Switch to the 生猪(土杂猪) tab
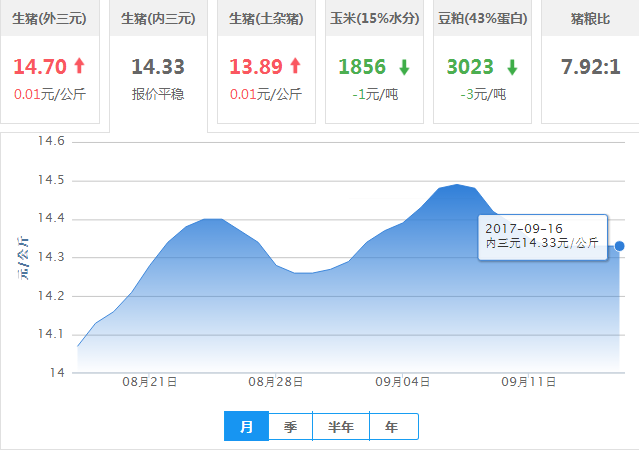This screenshot has width=639, height=450. coord(266,19)
